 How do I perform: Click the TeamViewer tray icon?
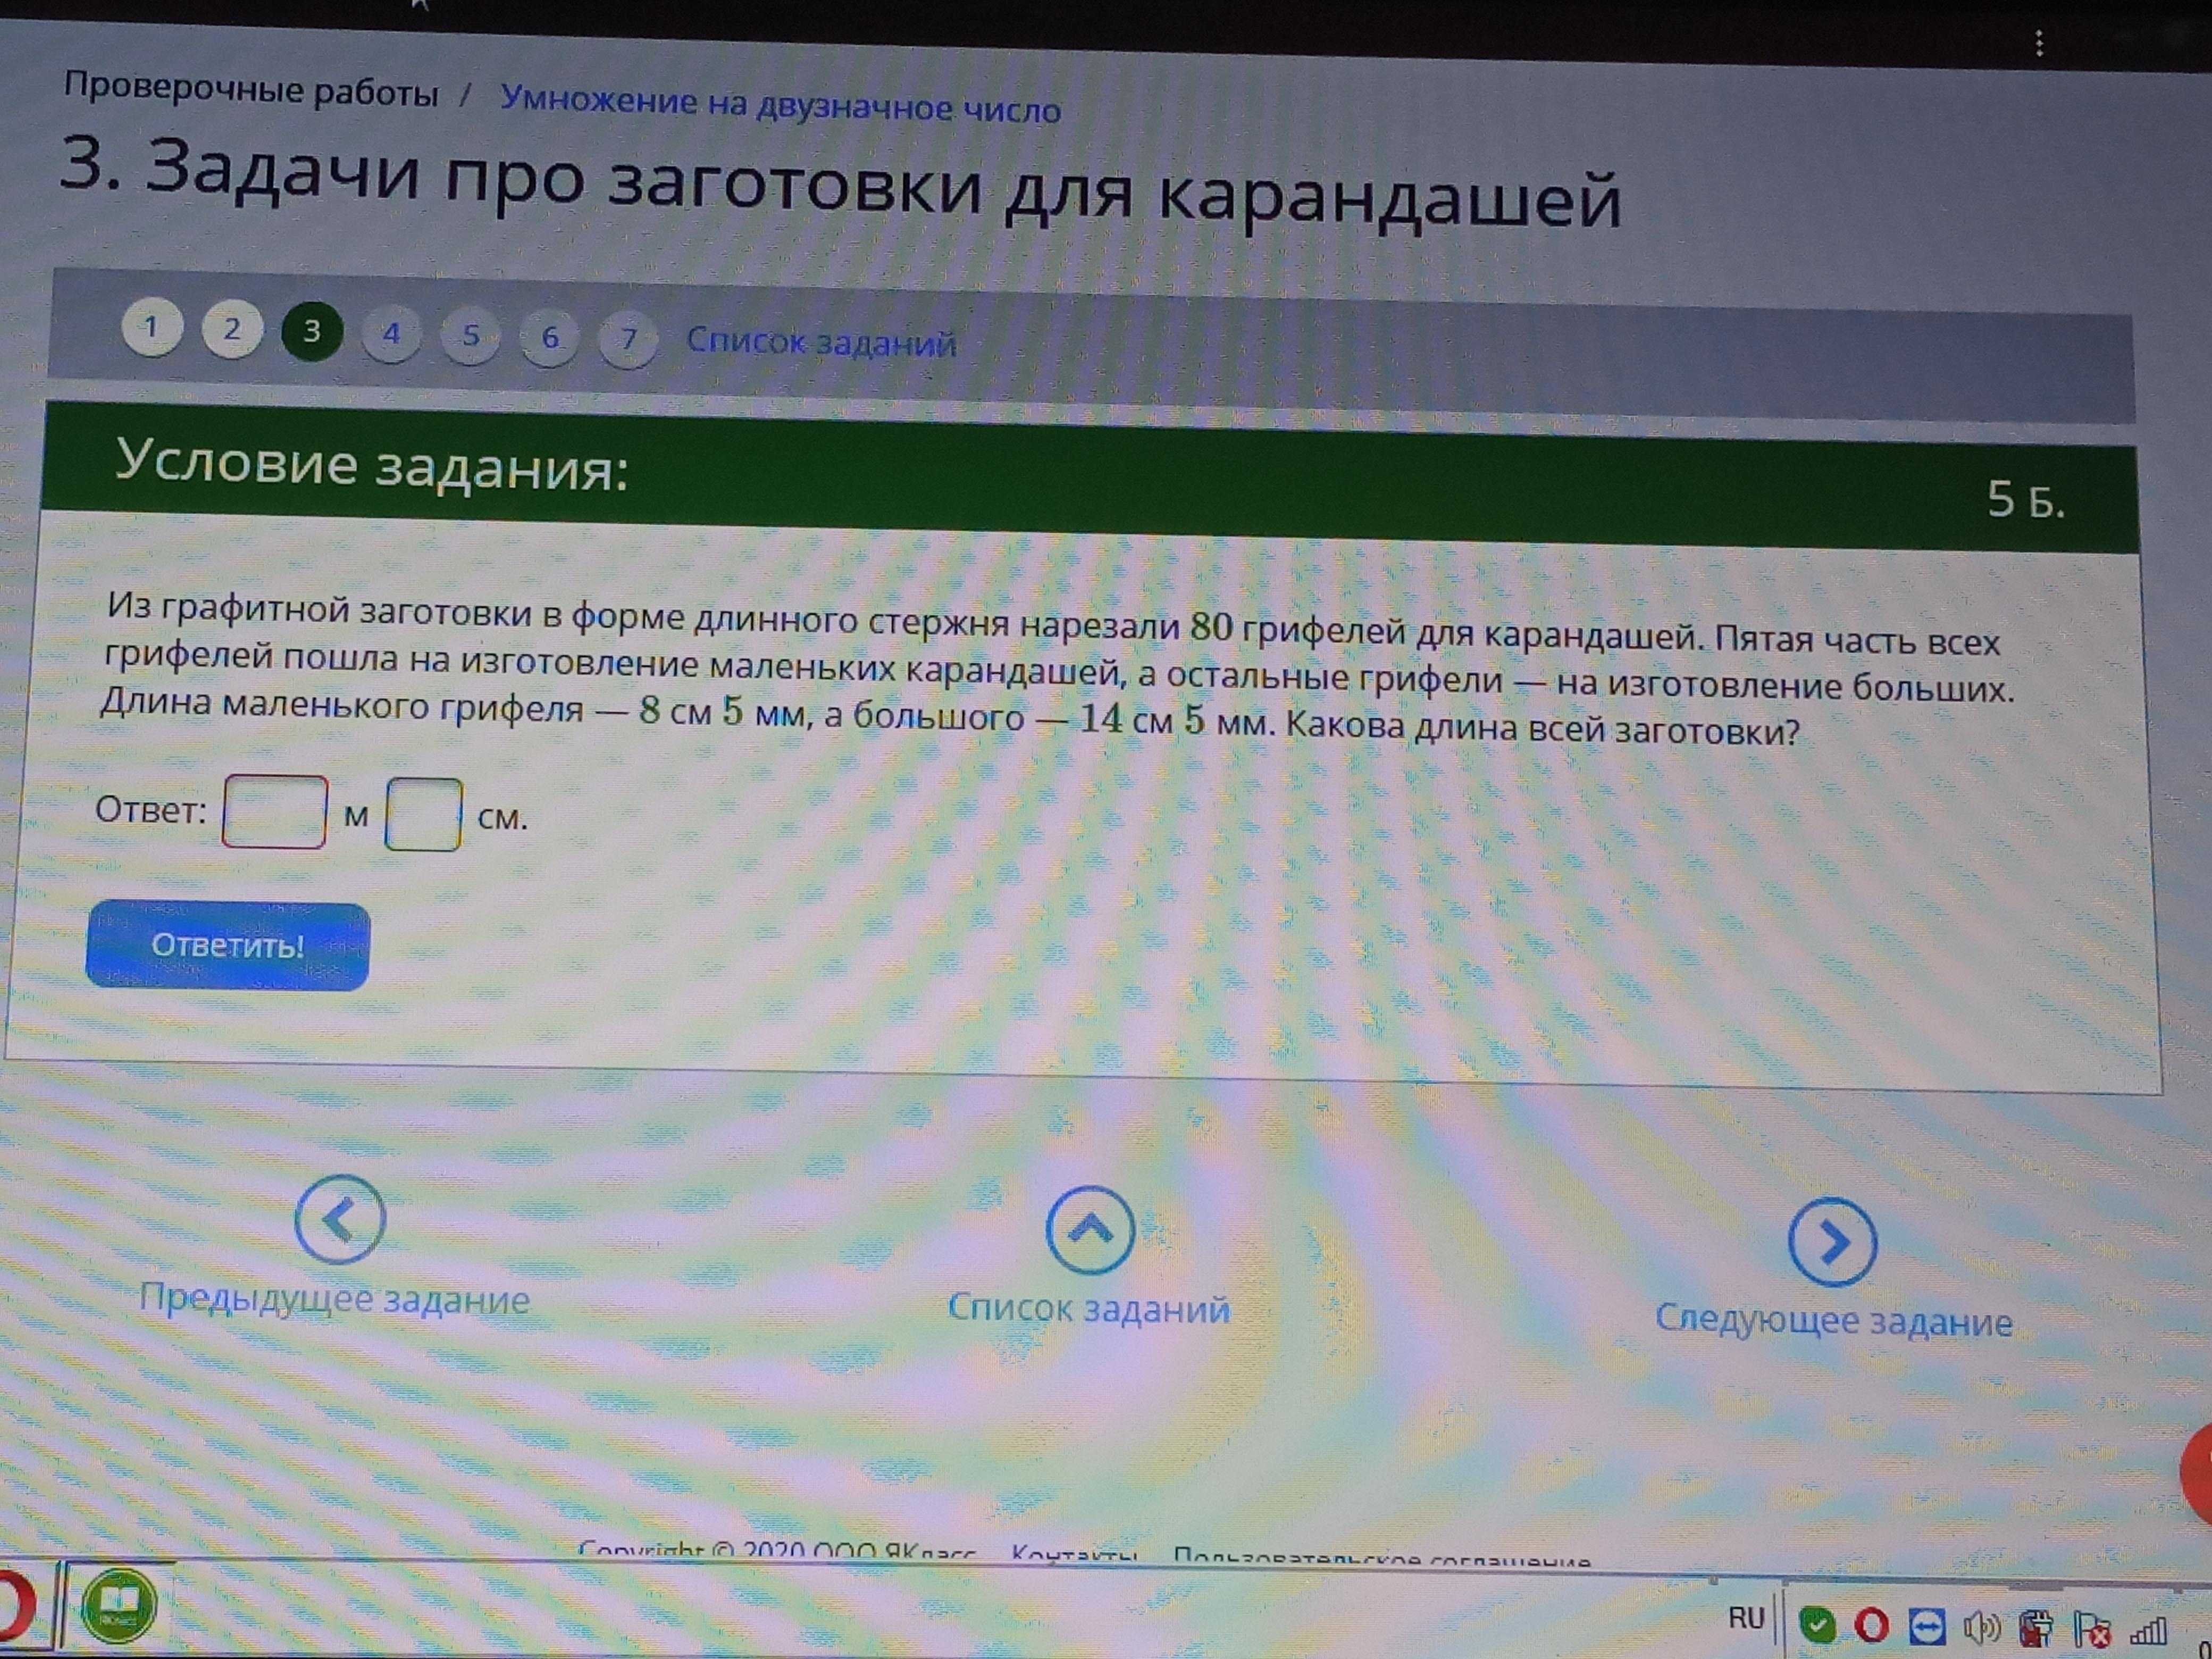[x=1926, y=1626]
